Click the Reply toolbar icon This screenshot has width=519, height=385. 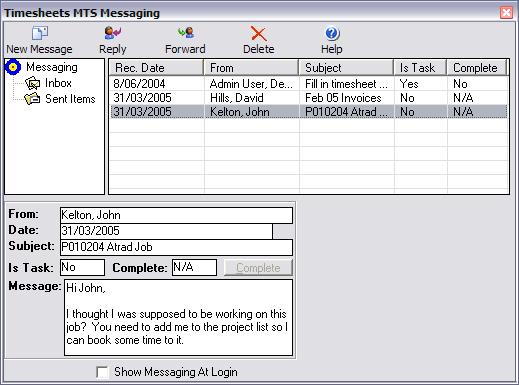point(113,33)
